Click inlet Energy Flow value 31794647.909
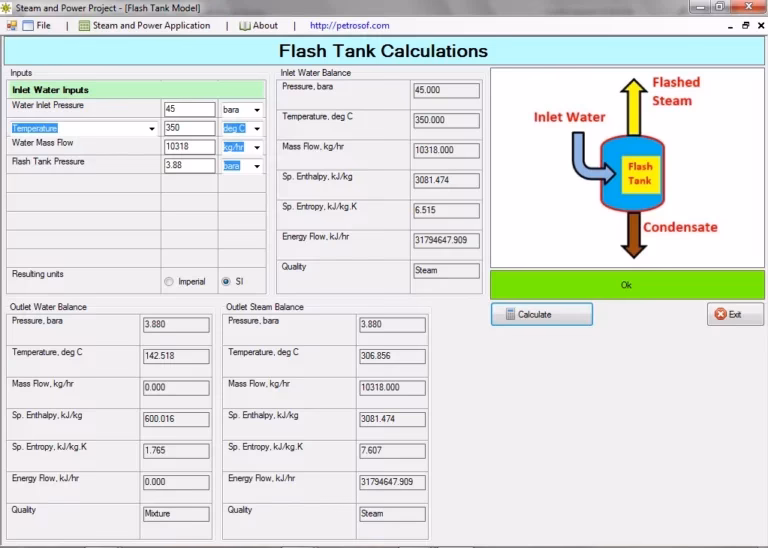768x548 pixels. pos(446,240)
